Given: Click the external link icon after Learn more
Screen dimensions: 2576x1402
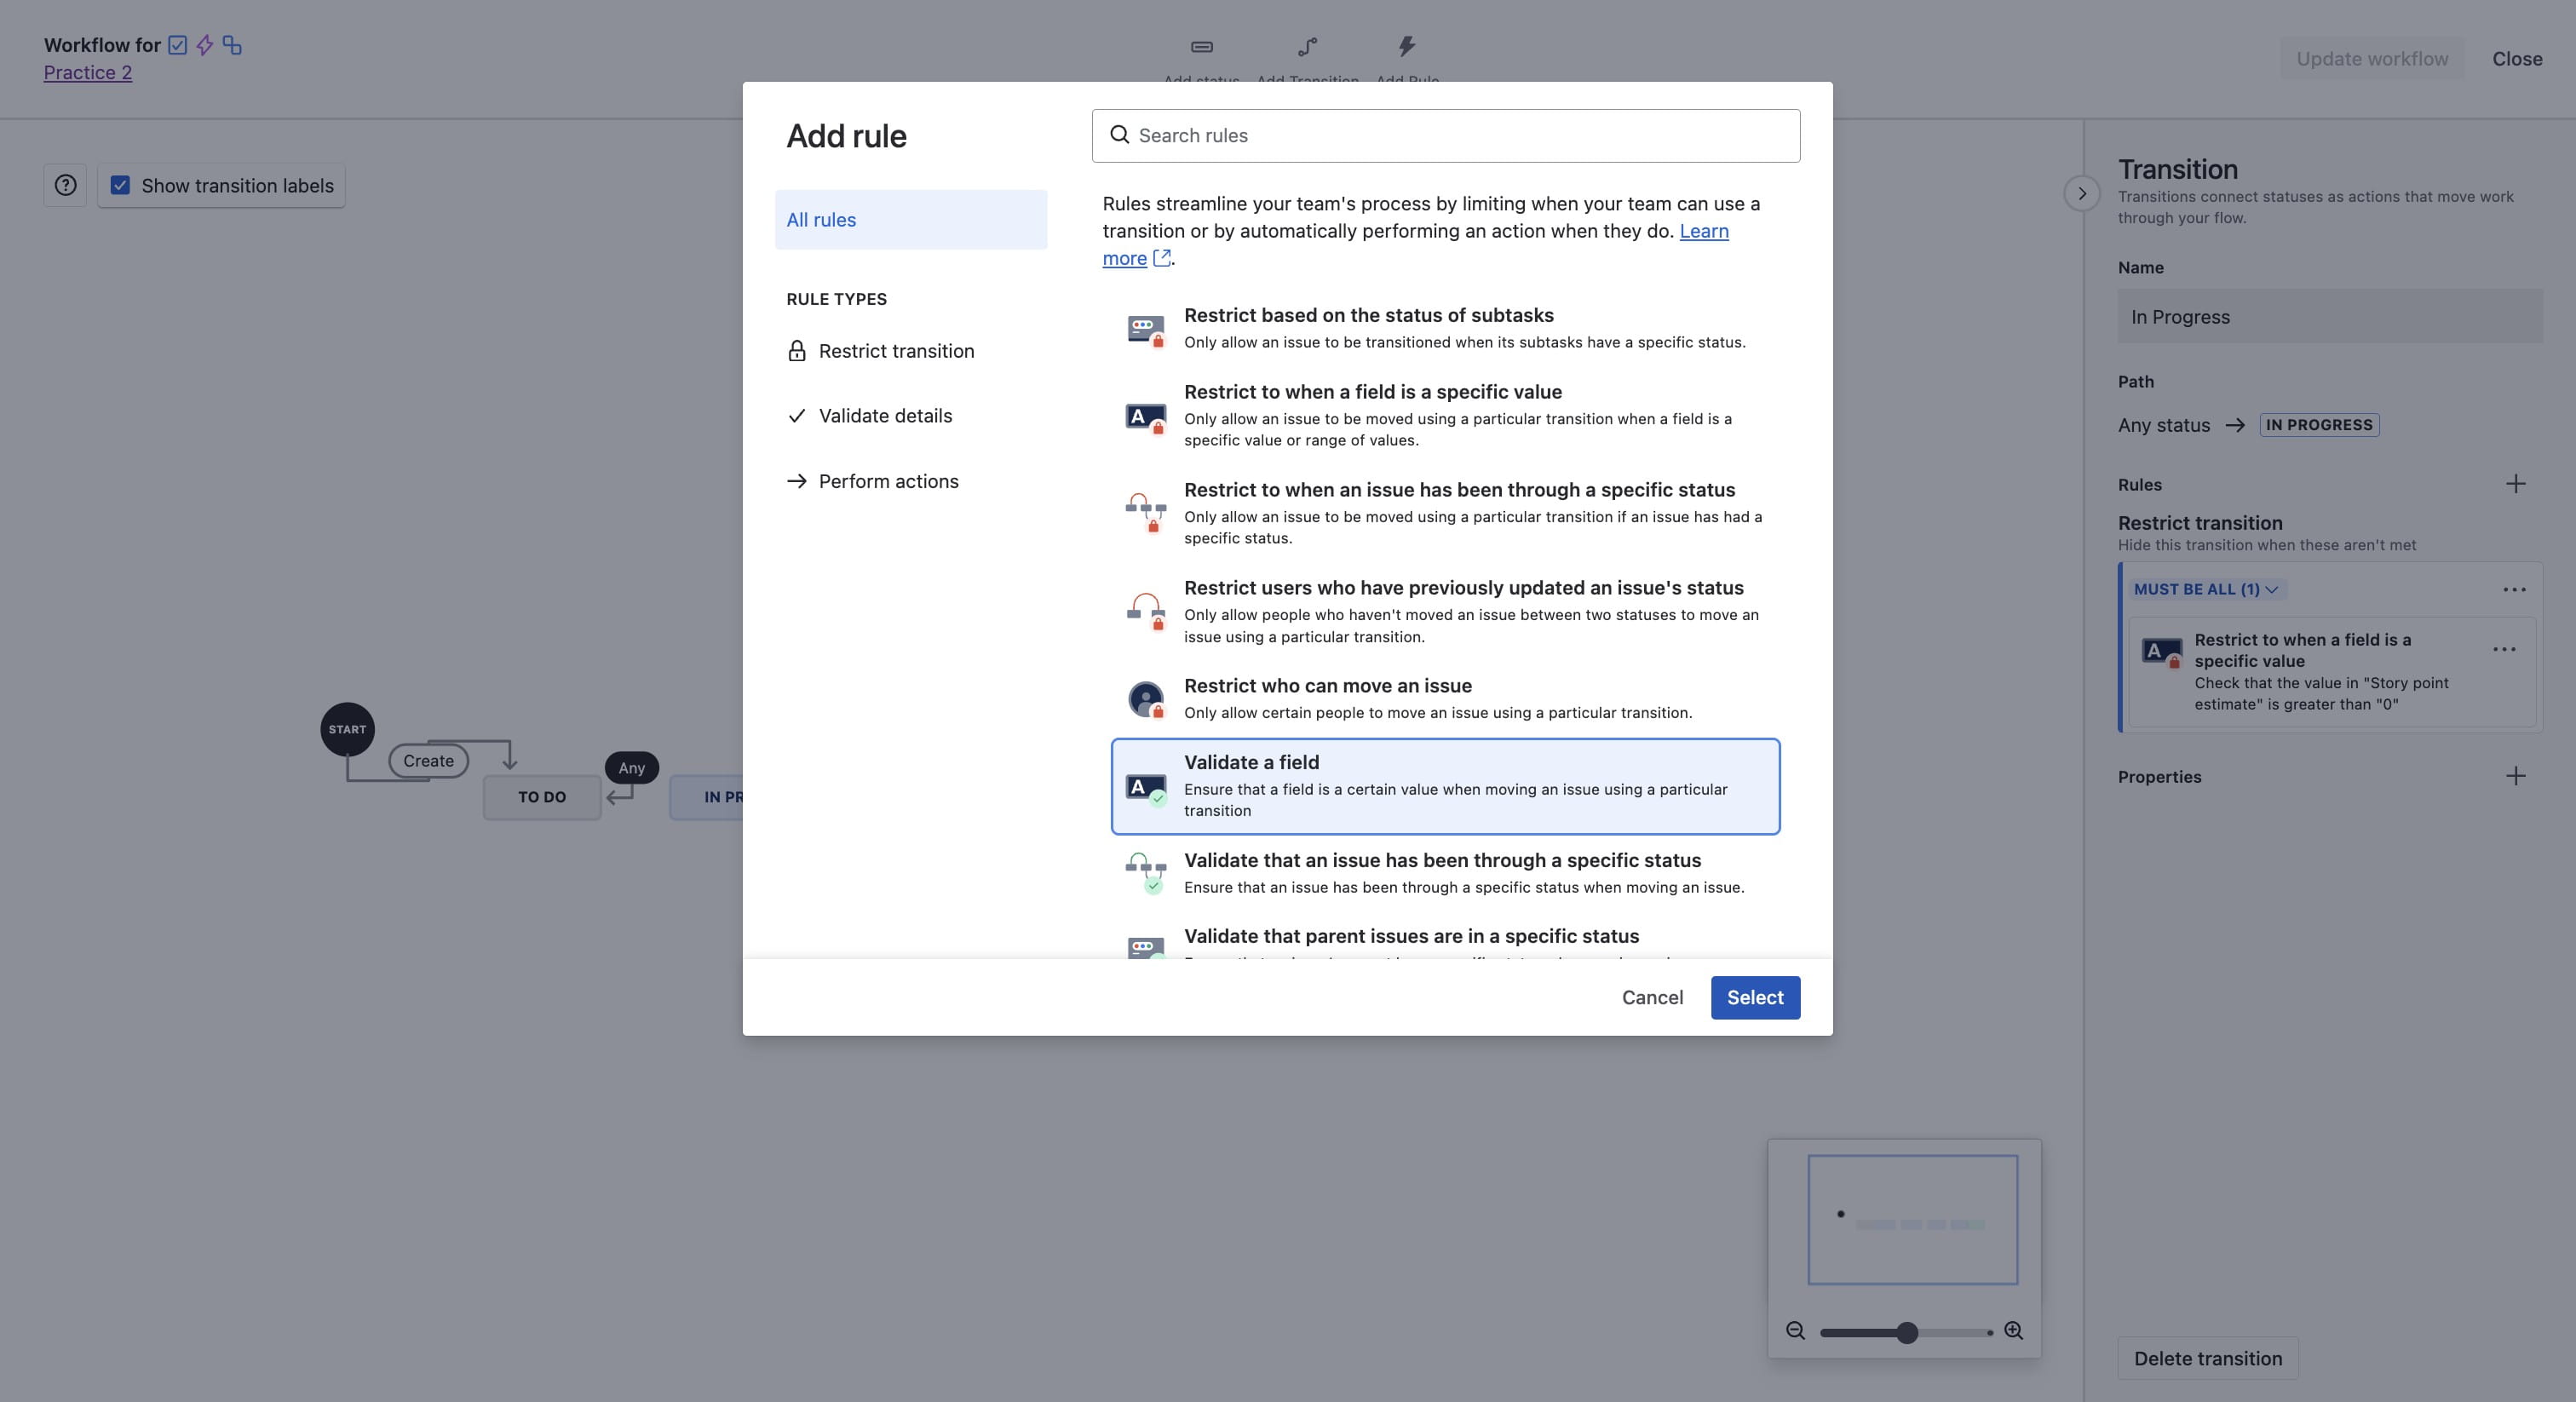Looking at the screenshot, I should pos(1162,258).
